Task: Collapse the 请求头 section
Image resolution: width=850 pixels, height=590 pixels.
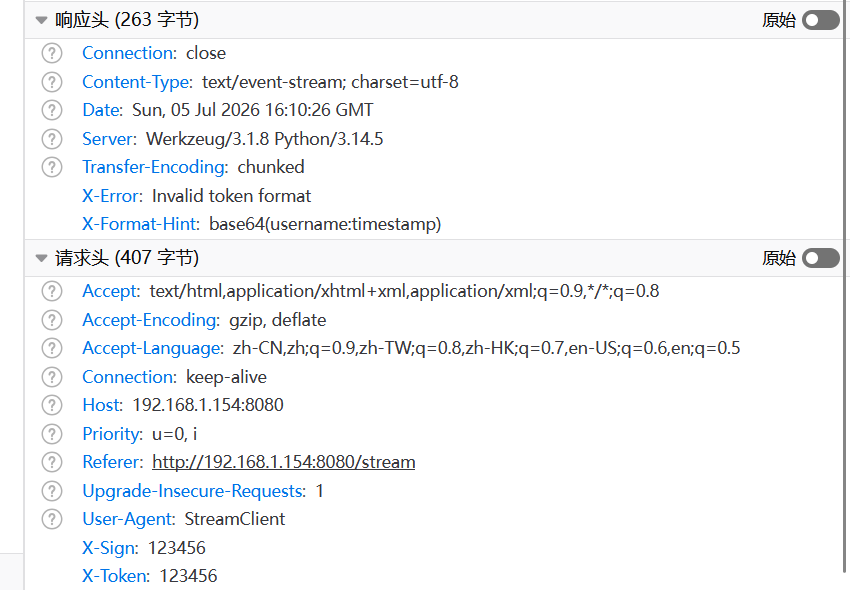Action: (x=41, y=258)
